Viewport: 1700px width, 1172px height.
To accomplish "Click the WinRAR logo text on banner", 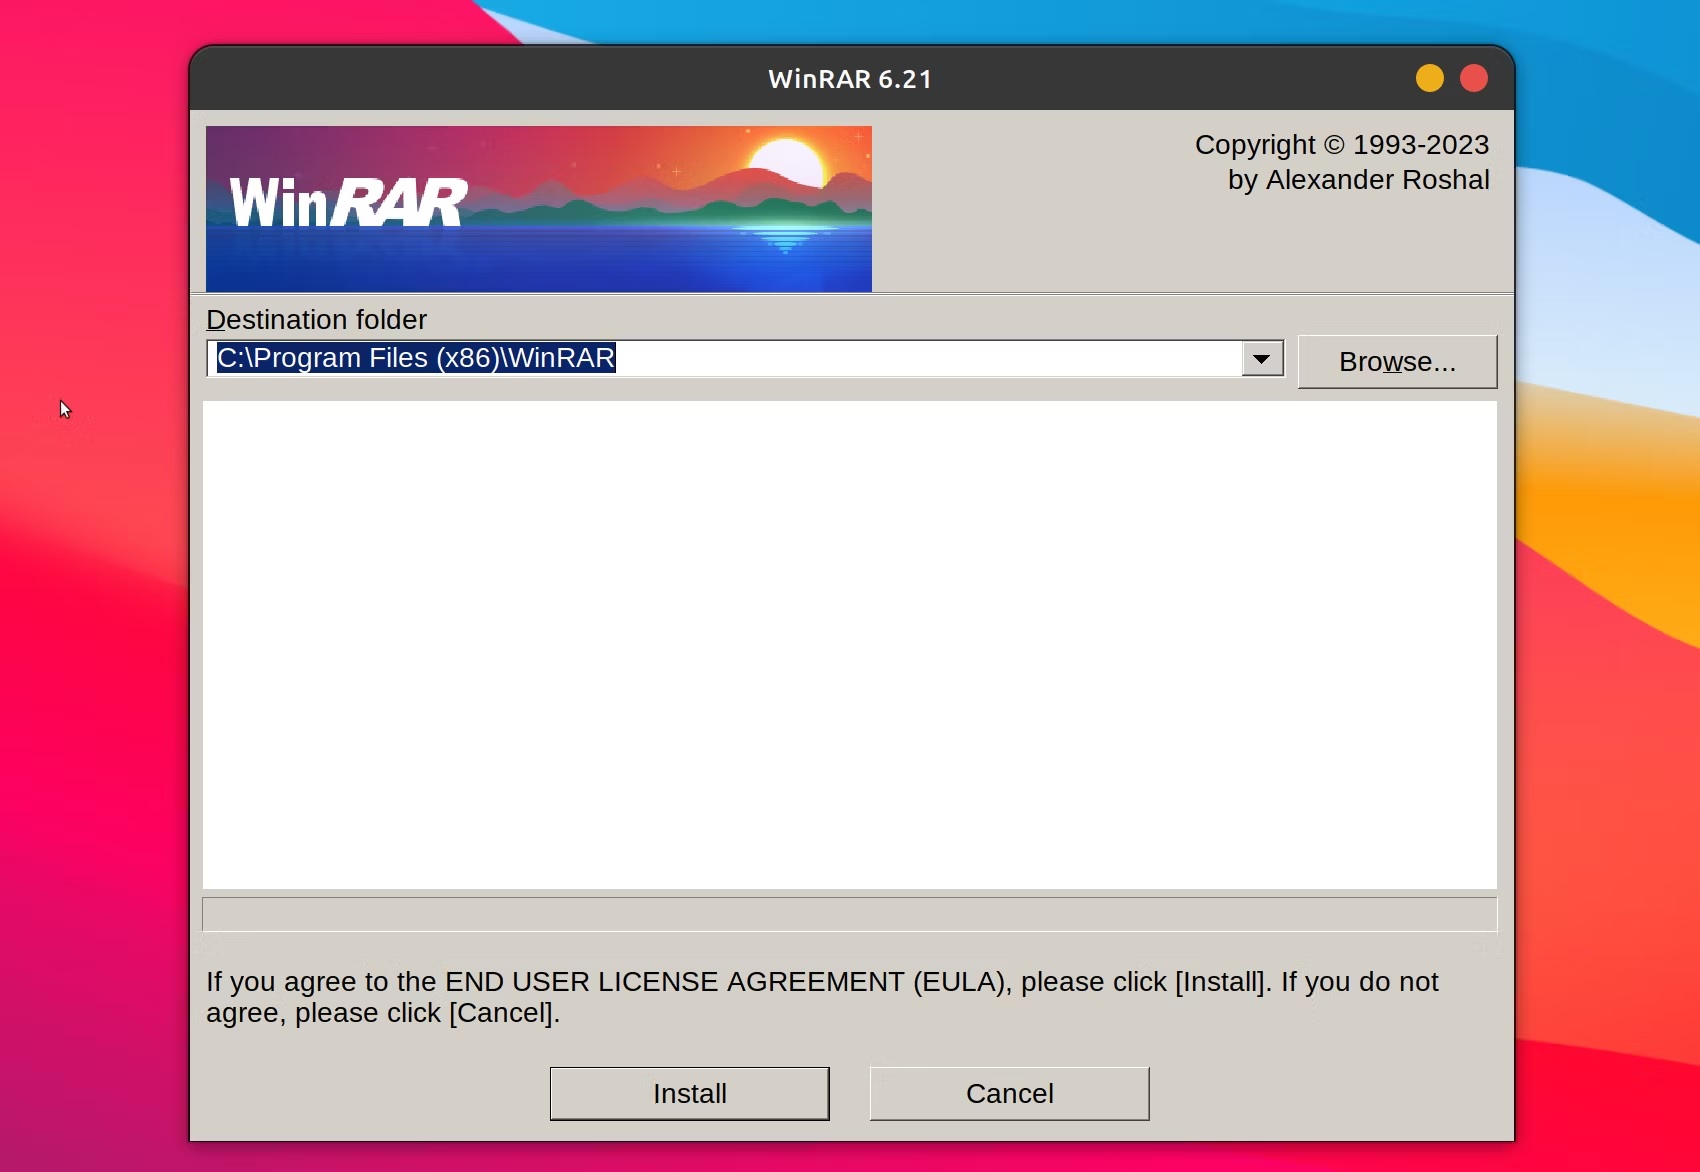I will click(347, 202).
